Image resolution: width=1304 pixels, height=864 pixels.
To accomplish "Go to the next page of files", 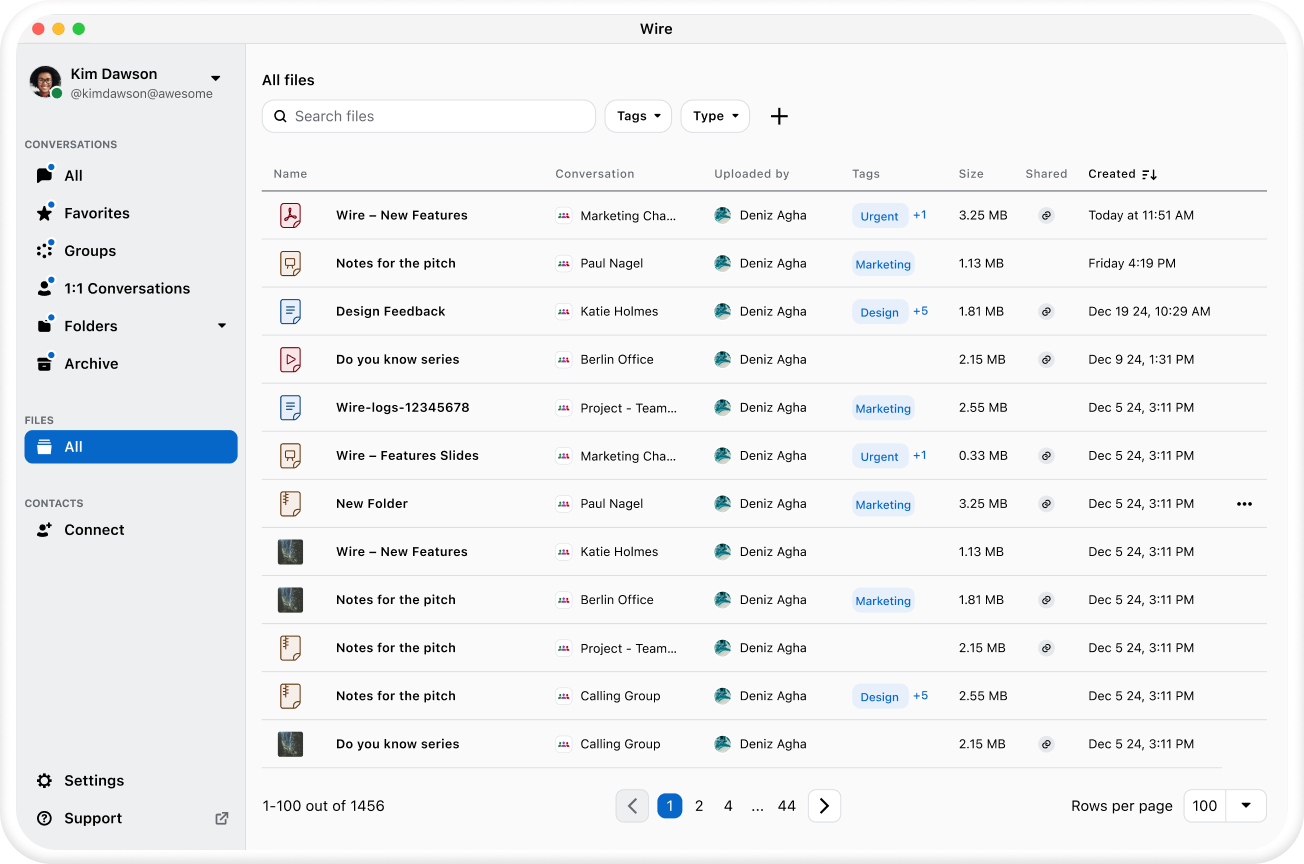I will coord(824,806).
